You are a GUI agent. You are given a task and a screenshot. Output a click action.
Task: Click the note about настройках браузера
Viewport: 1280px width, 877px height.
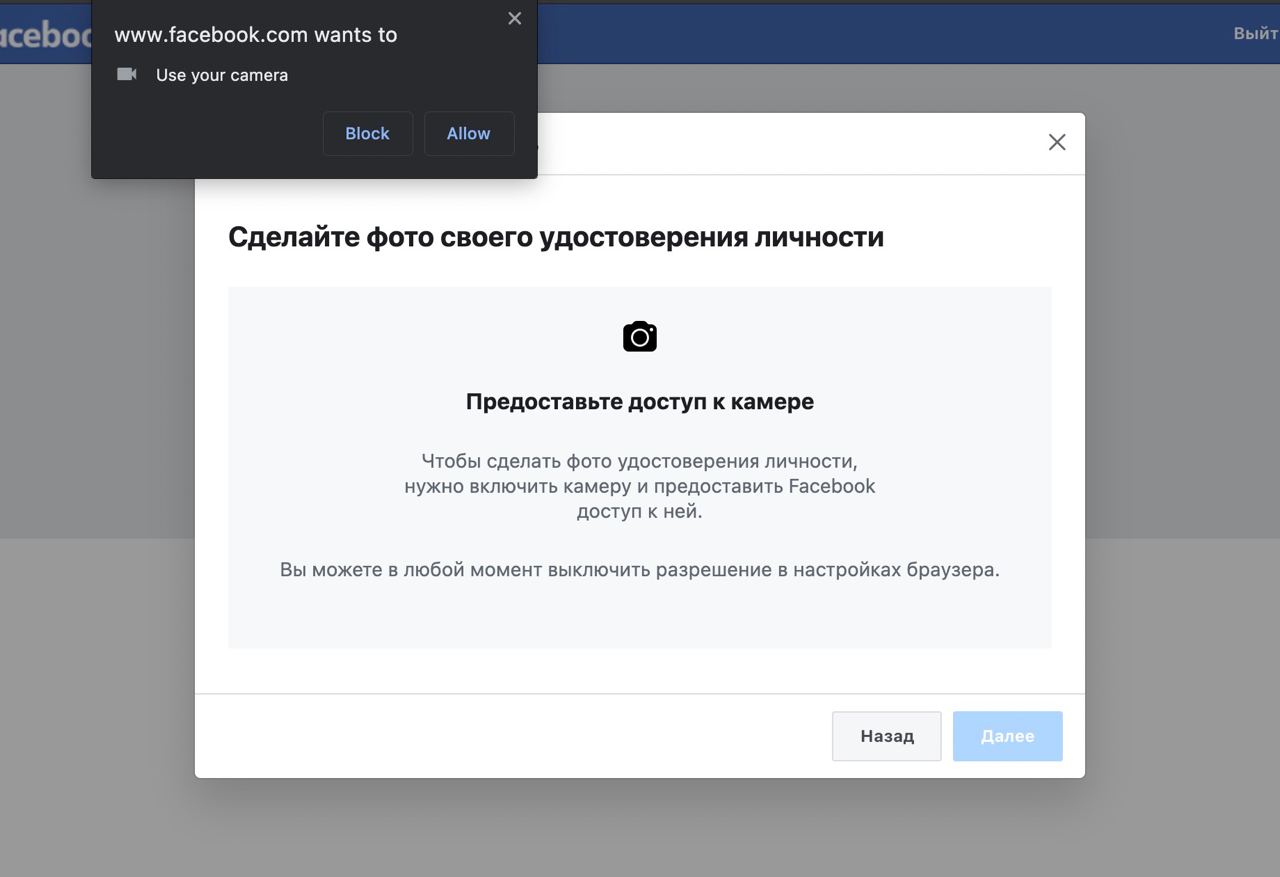pos(640,571)
